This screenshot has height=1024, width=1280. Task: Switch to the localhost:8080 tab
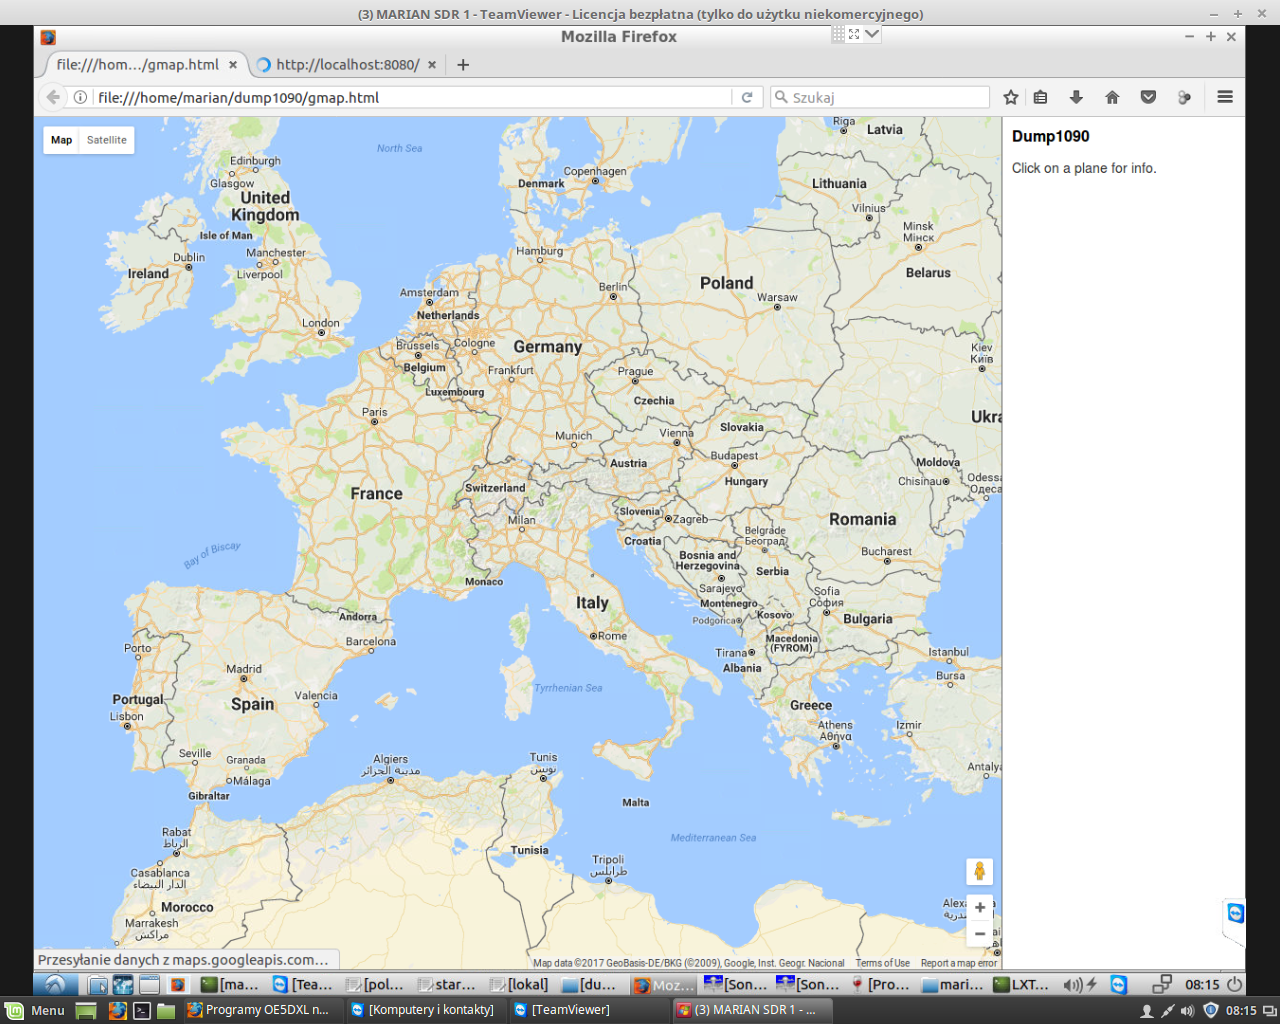(x=346, y=65)
